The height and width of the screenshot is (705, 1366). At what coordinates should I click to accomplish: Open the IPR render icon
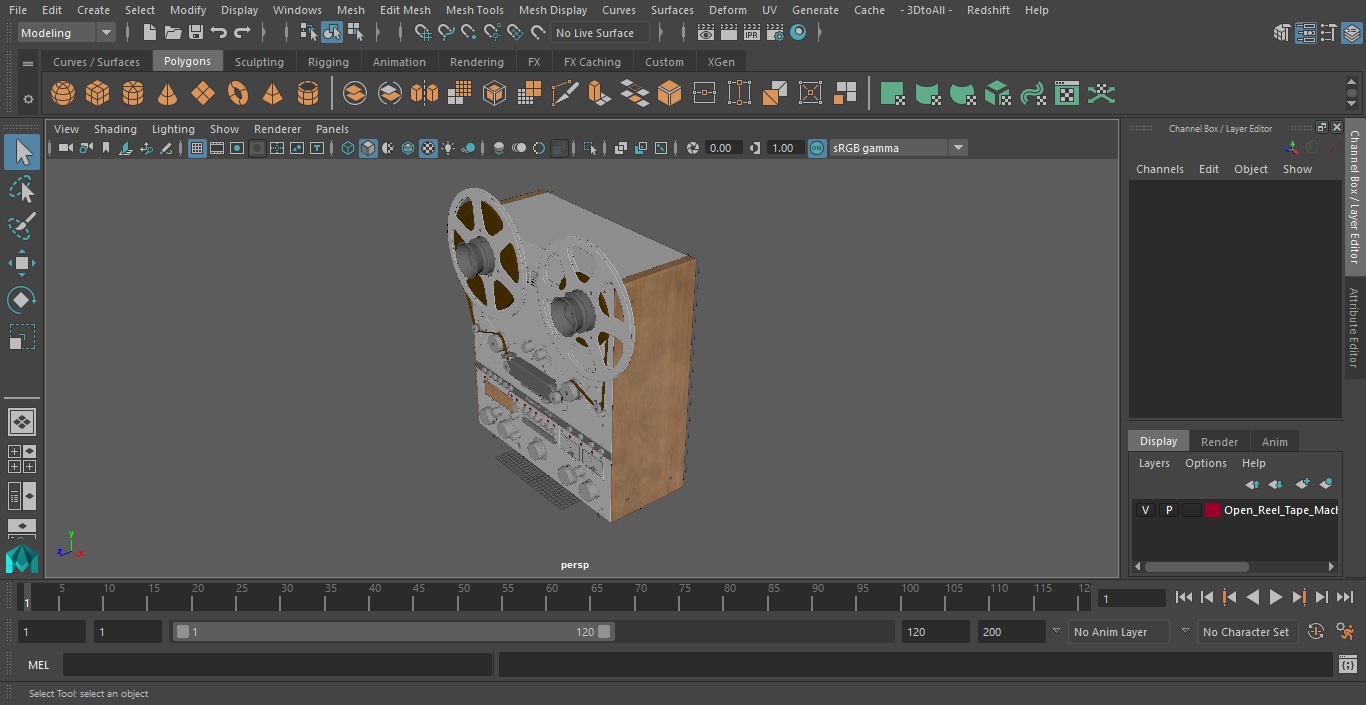click(751, 33)
